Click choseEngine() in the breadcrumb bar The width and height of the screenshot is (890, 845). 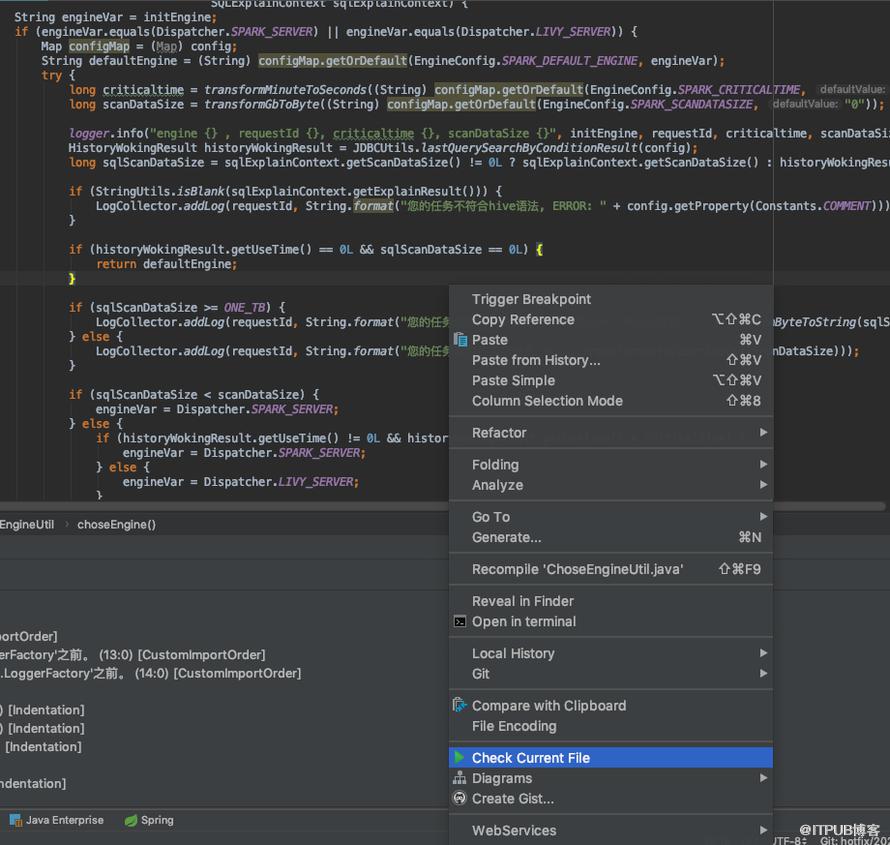pos(117,524)
